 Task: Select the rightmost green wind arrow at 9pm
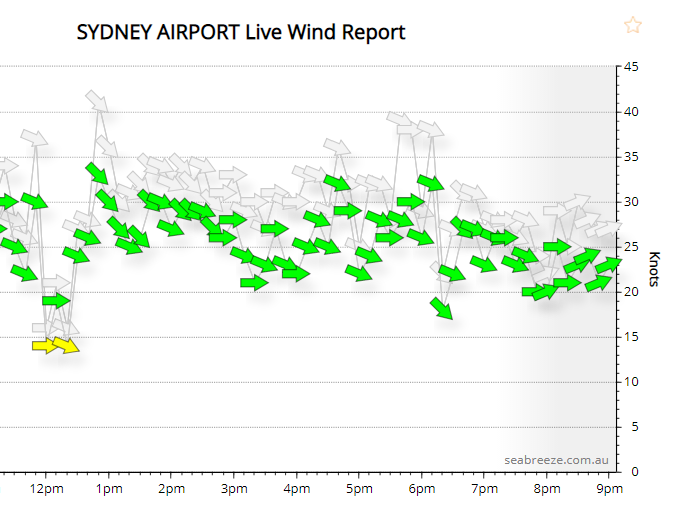(x=609, y=265)
